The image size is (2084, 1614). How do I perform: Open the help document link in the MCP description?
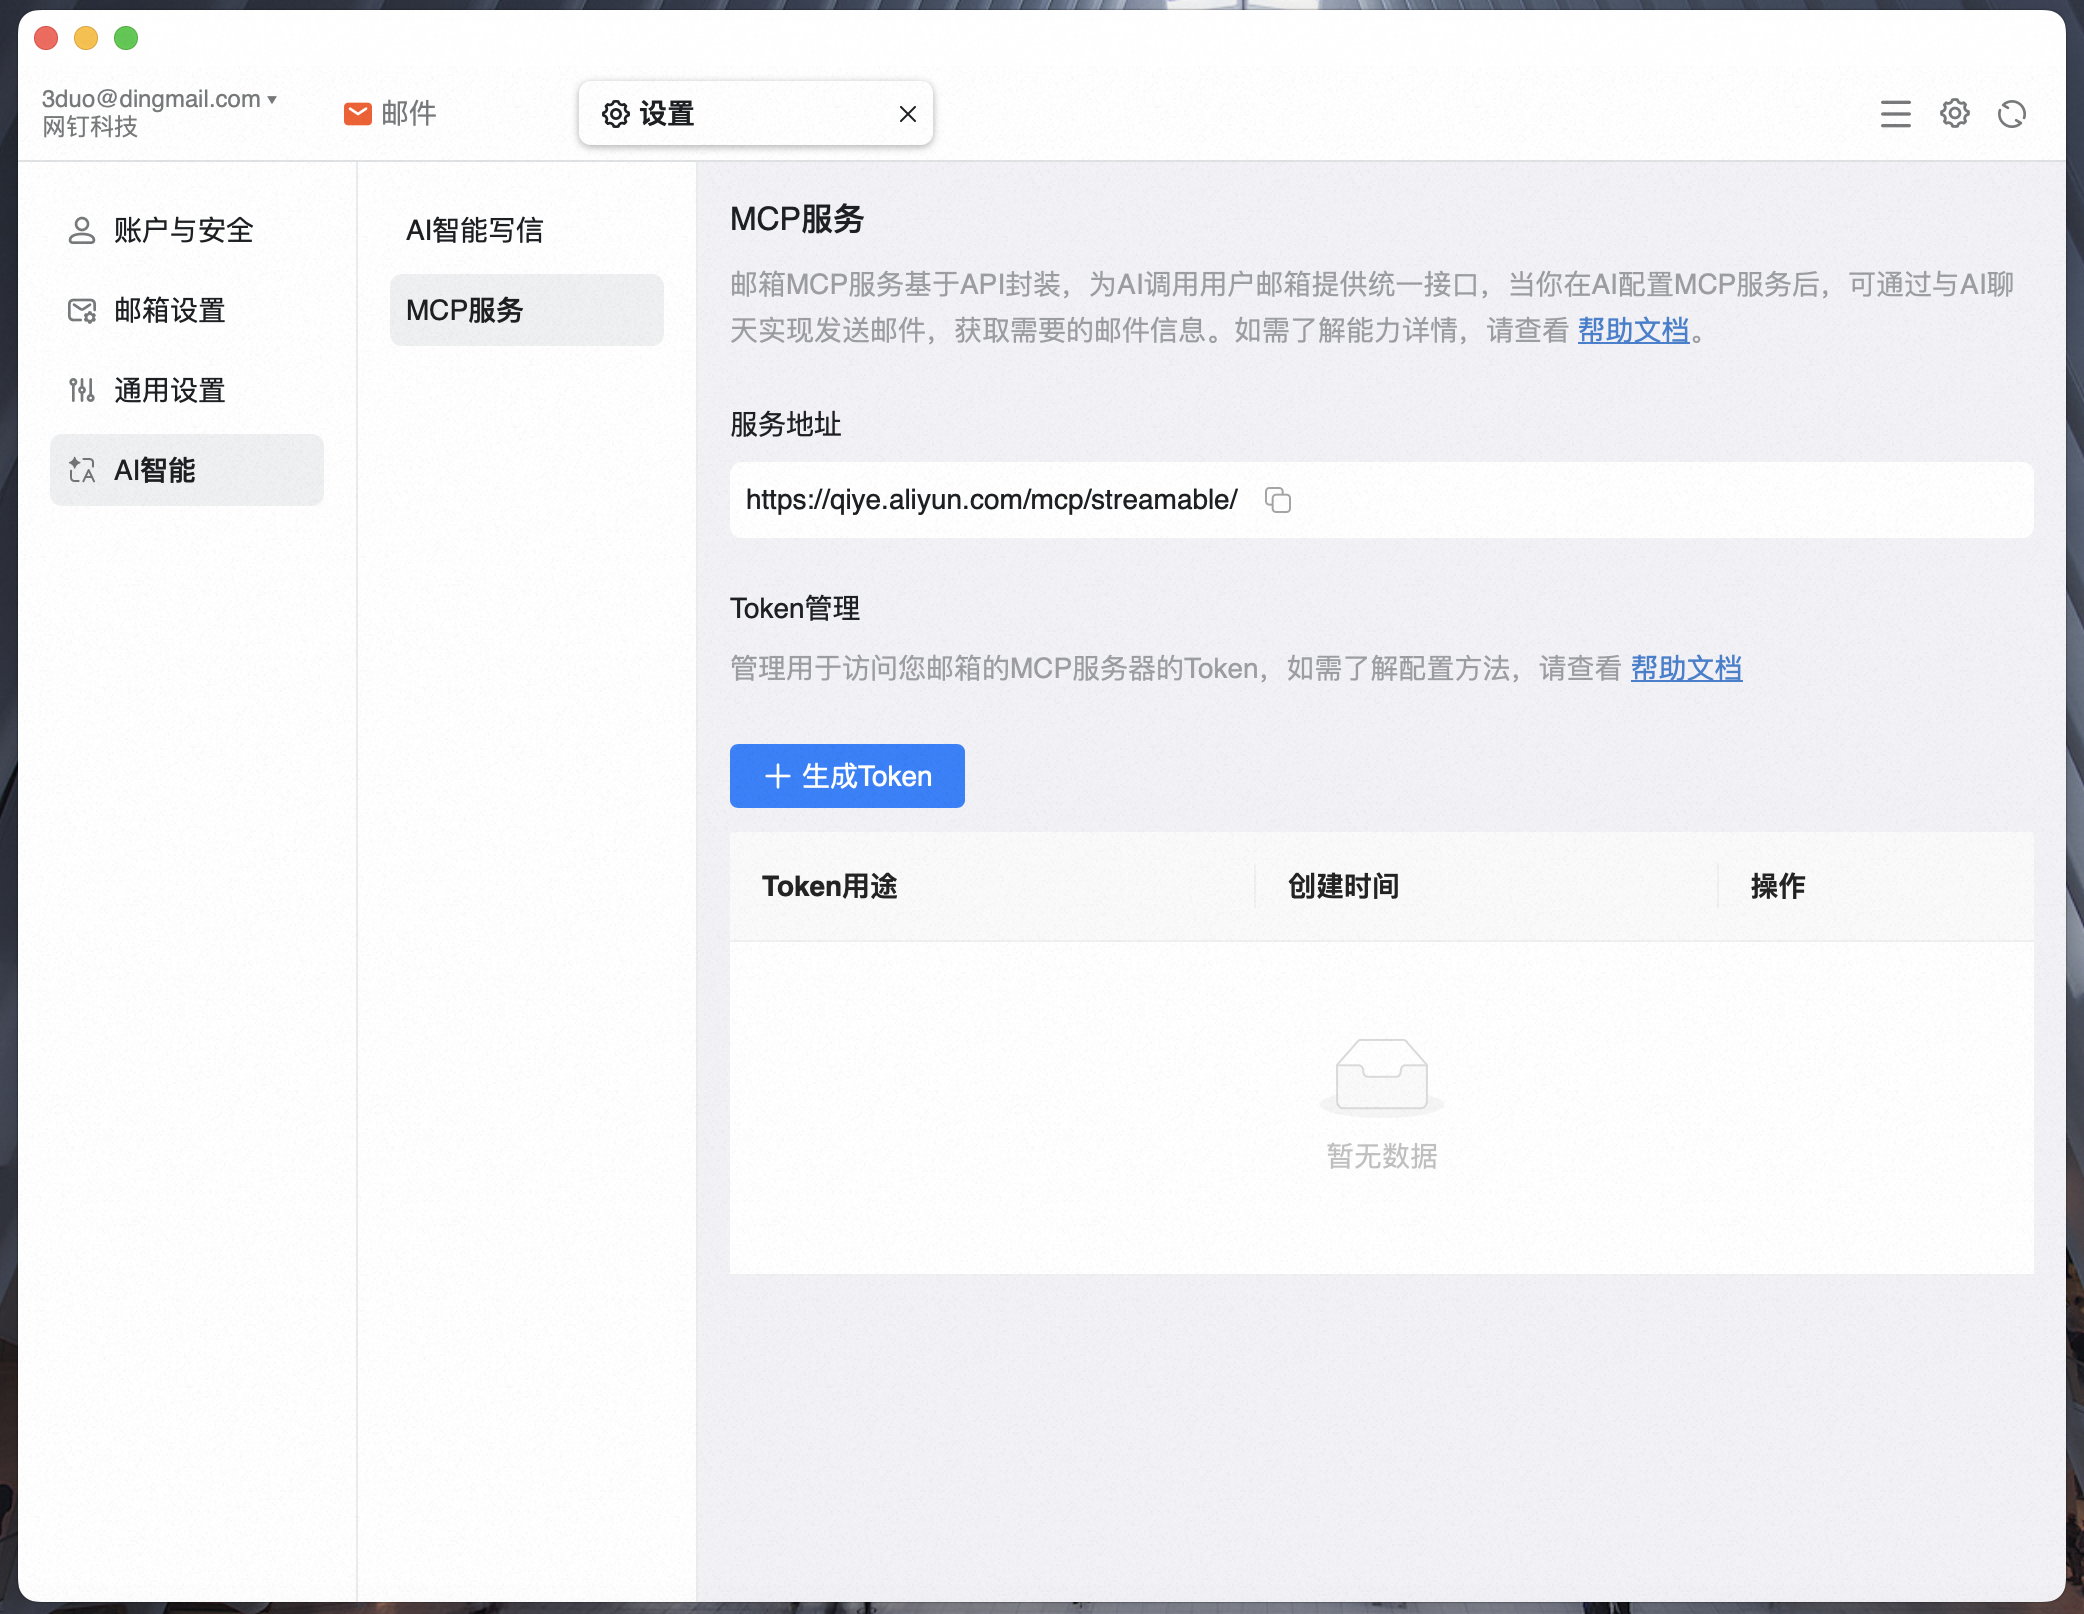[x=1632, y=330]
